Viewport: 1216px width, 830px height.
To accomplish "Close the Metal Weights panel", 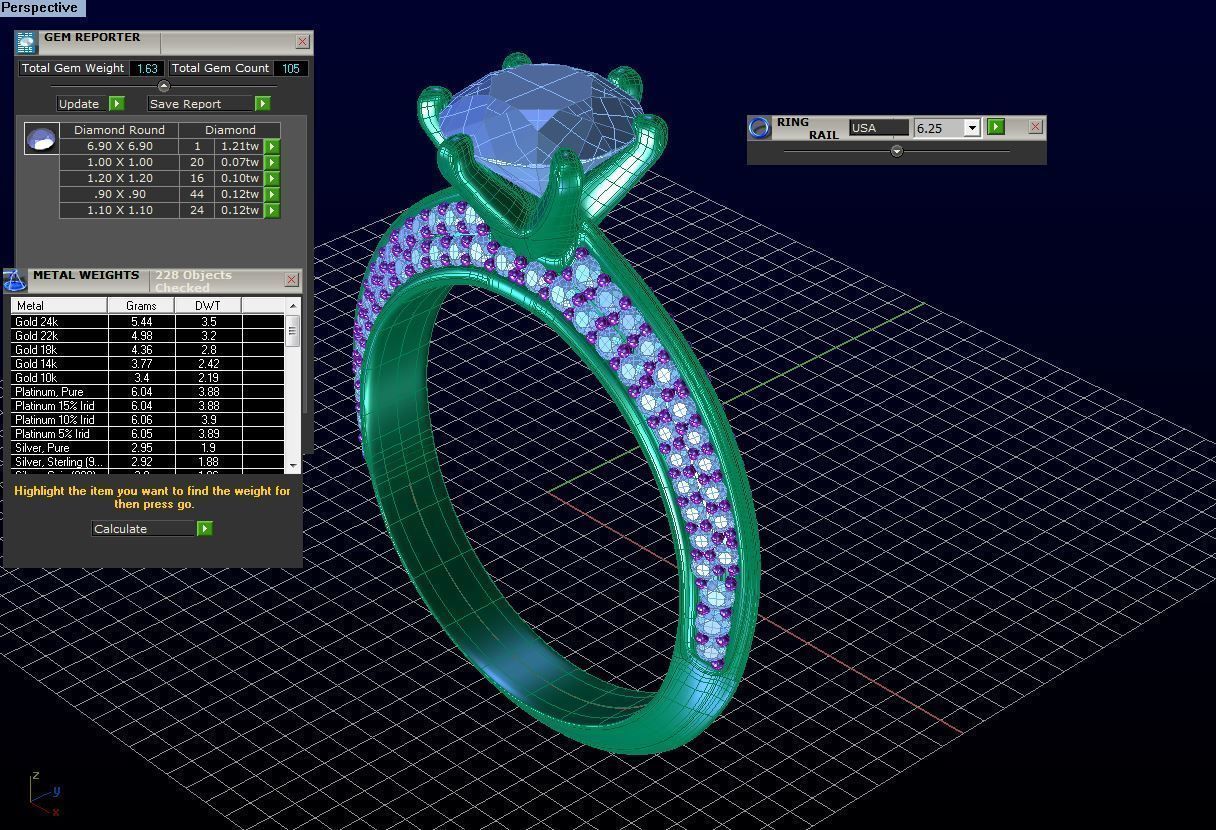I will [291, 280].
